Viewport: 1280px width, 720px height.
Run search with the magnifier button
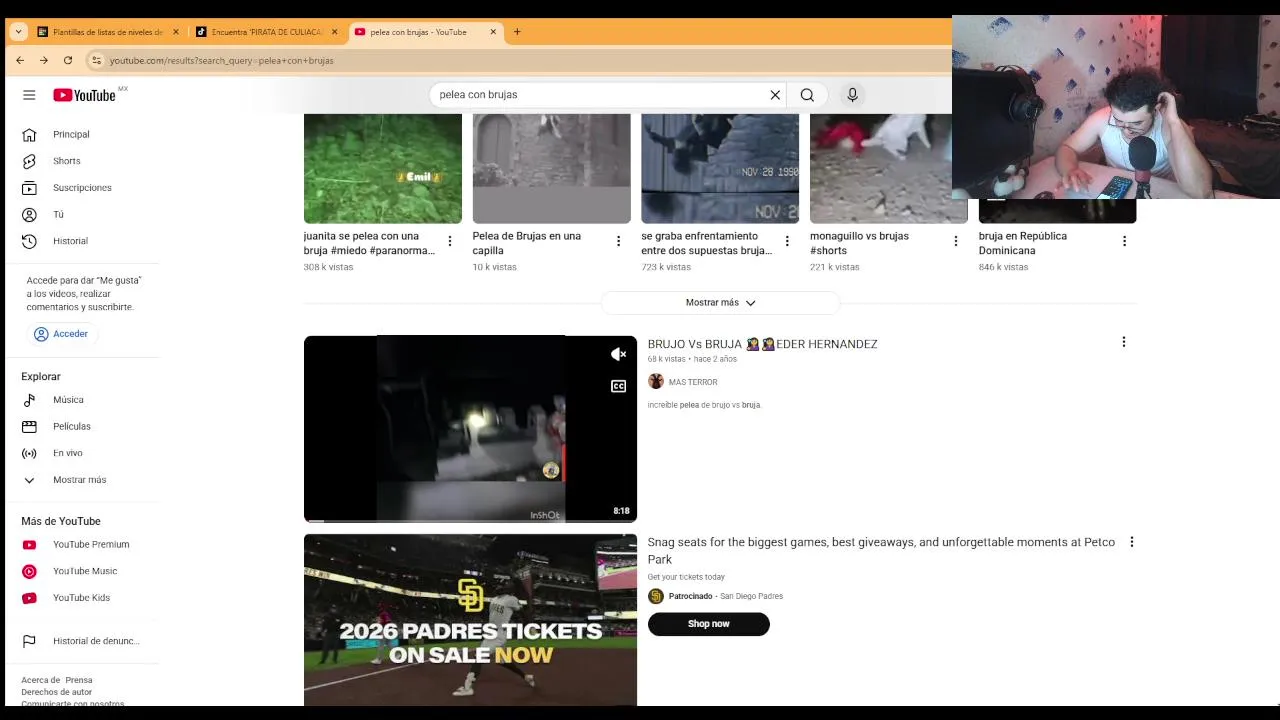tap(807, 95)
